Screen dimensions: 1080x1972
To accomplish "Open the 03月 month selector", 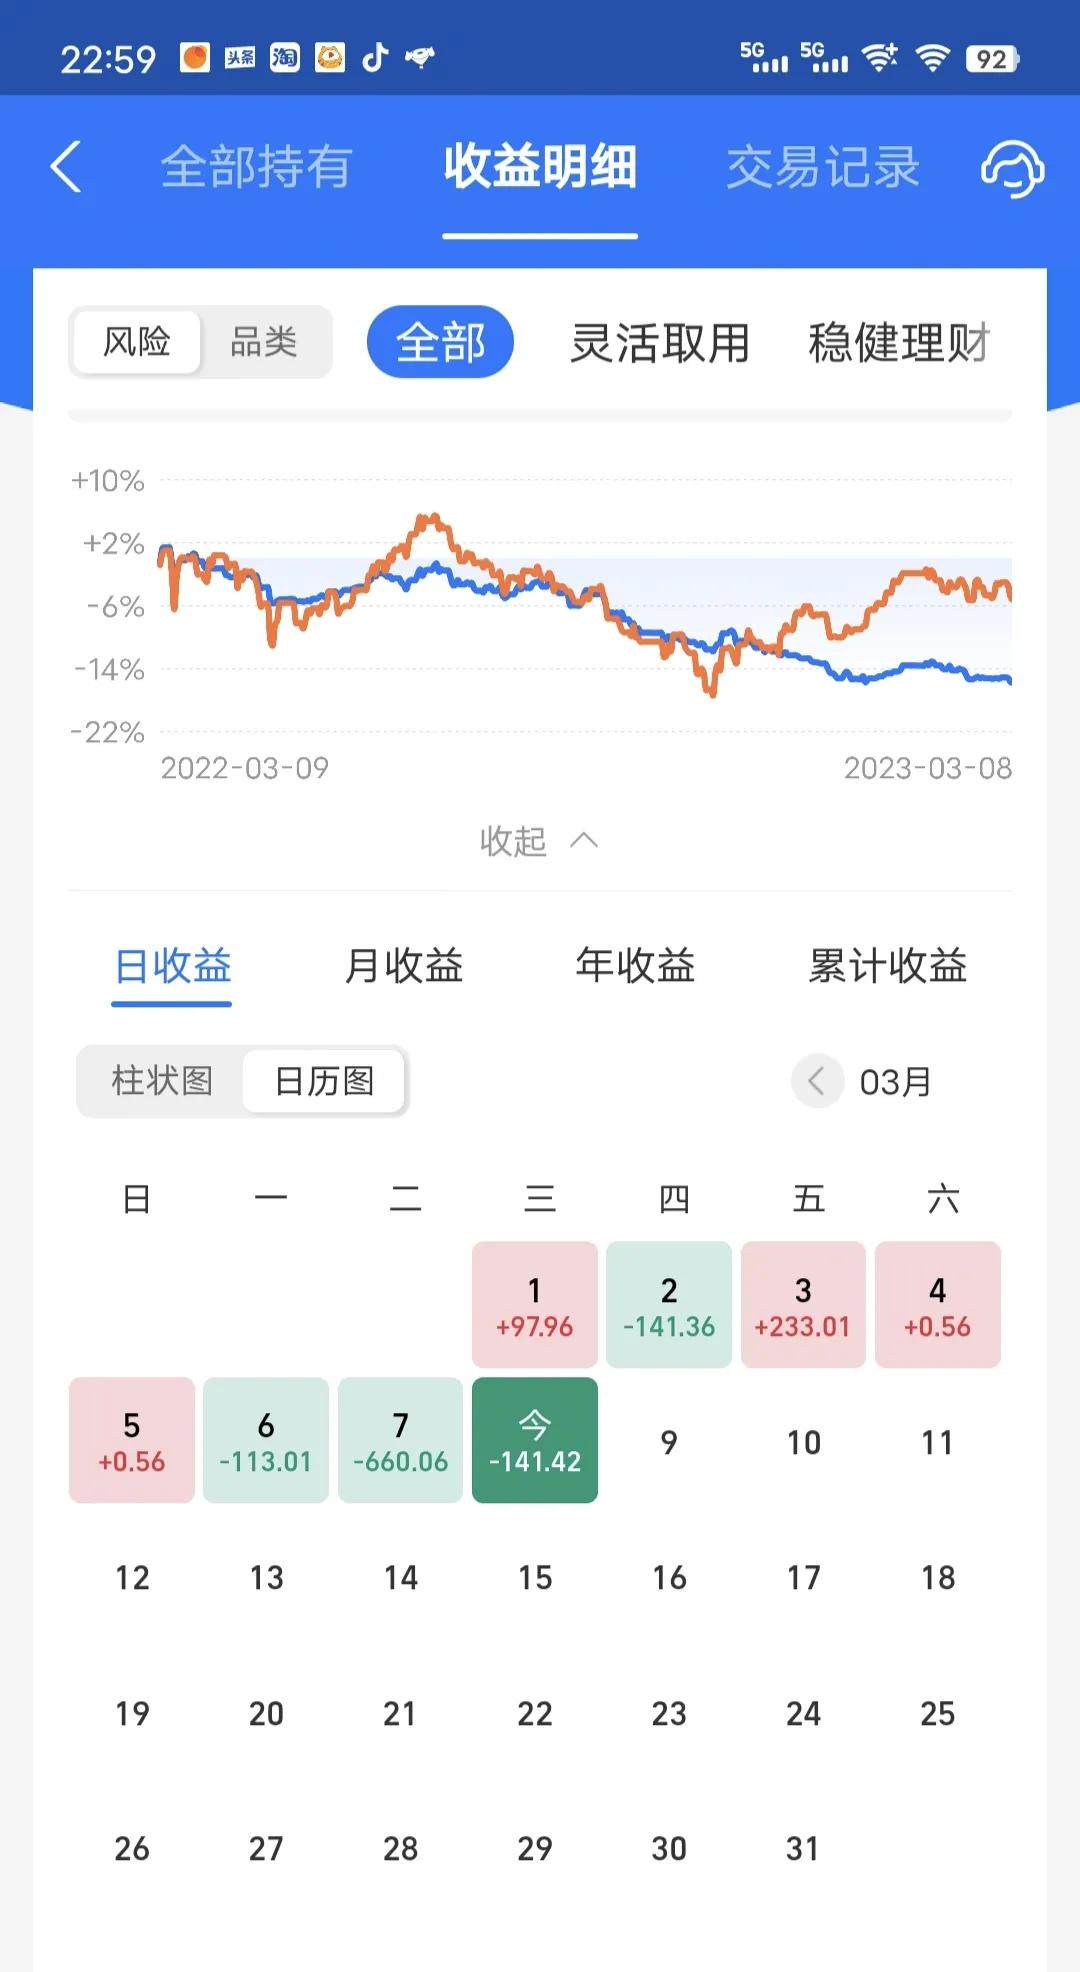I will point(896,1082).
